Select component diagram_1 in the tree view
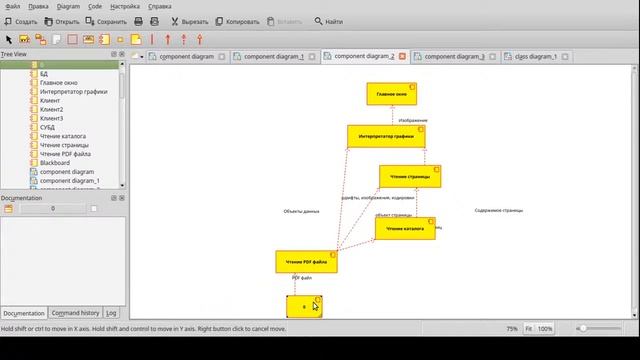 [x=70, y=181]
